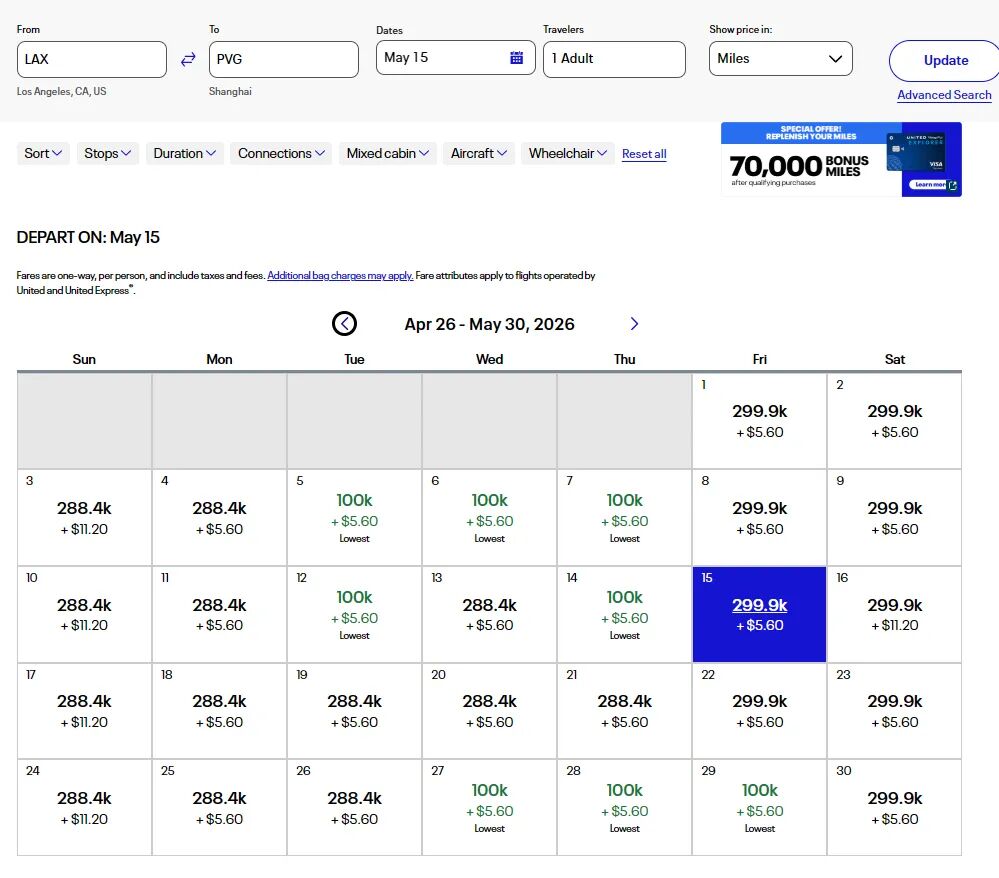
Task: Open the Connections filter dropdown
Action: pyautogui.click(x=281, y=153)
